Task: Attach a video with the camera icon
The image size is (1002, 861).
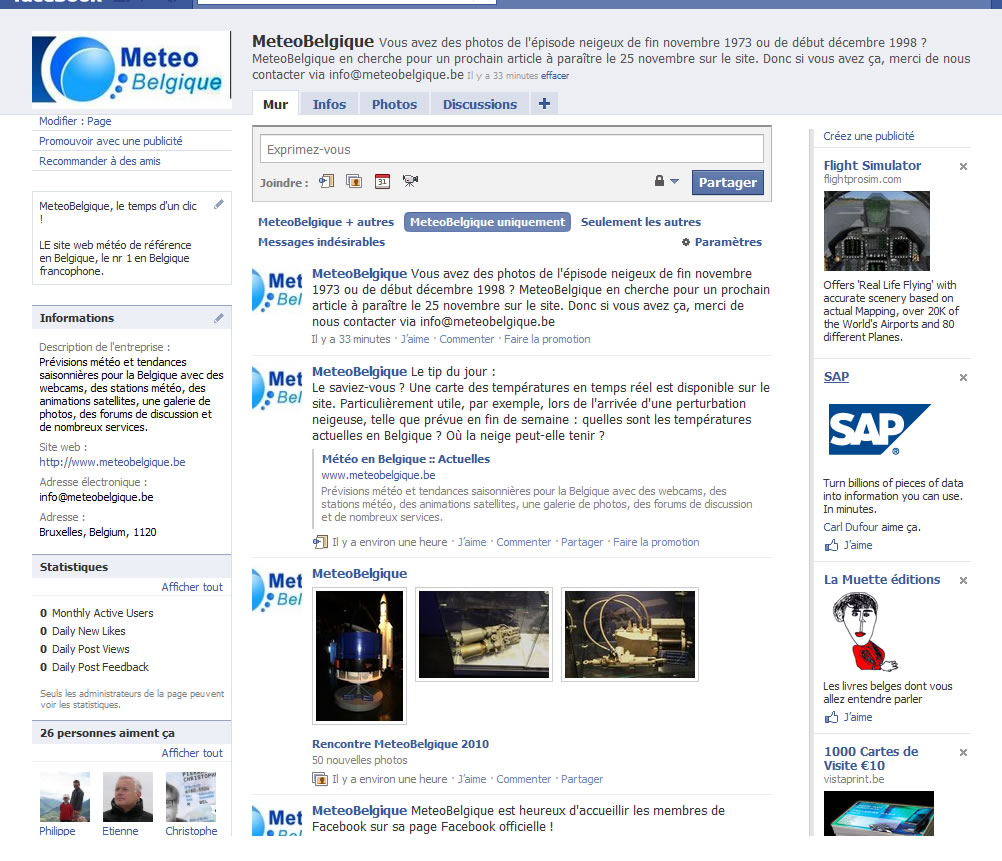Action: [x=410, y=182]
